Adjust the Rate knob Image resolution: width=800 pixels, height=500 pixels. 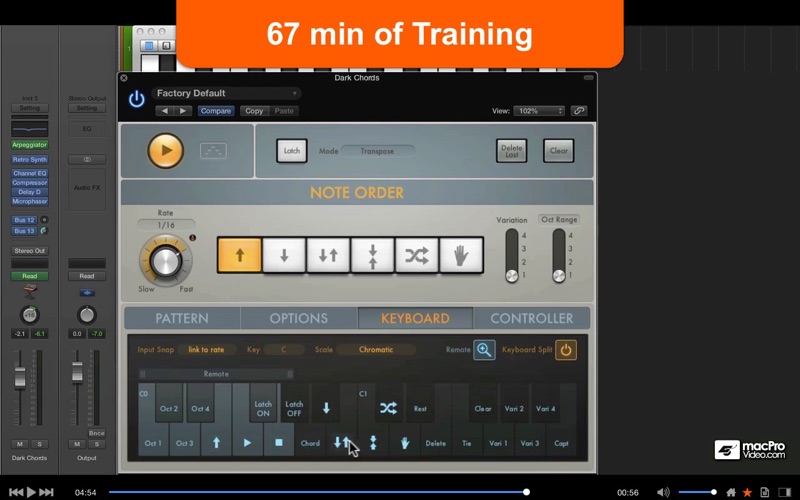click(x=165, y=261)
